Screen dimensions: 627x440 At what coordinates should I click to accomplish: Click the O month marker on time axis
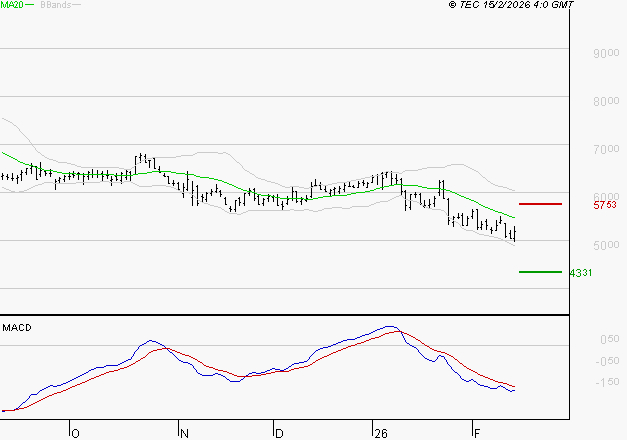tap(75, 434)
